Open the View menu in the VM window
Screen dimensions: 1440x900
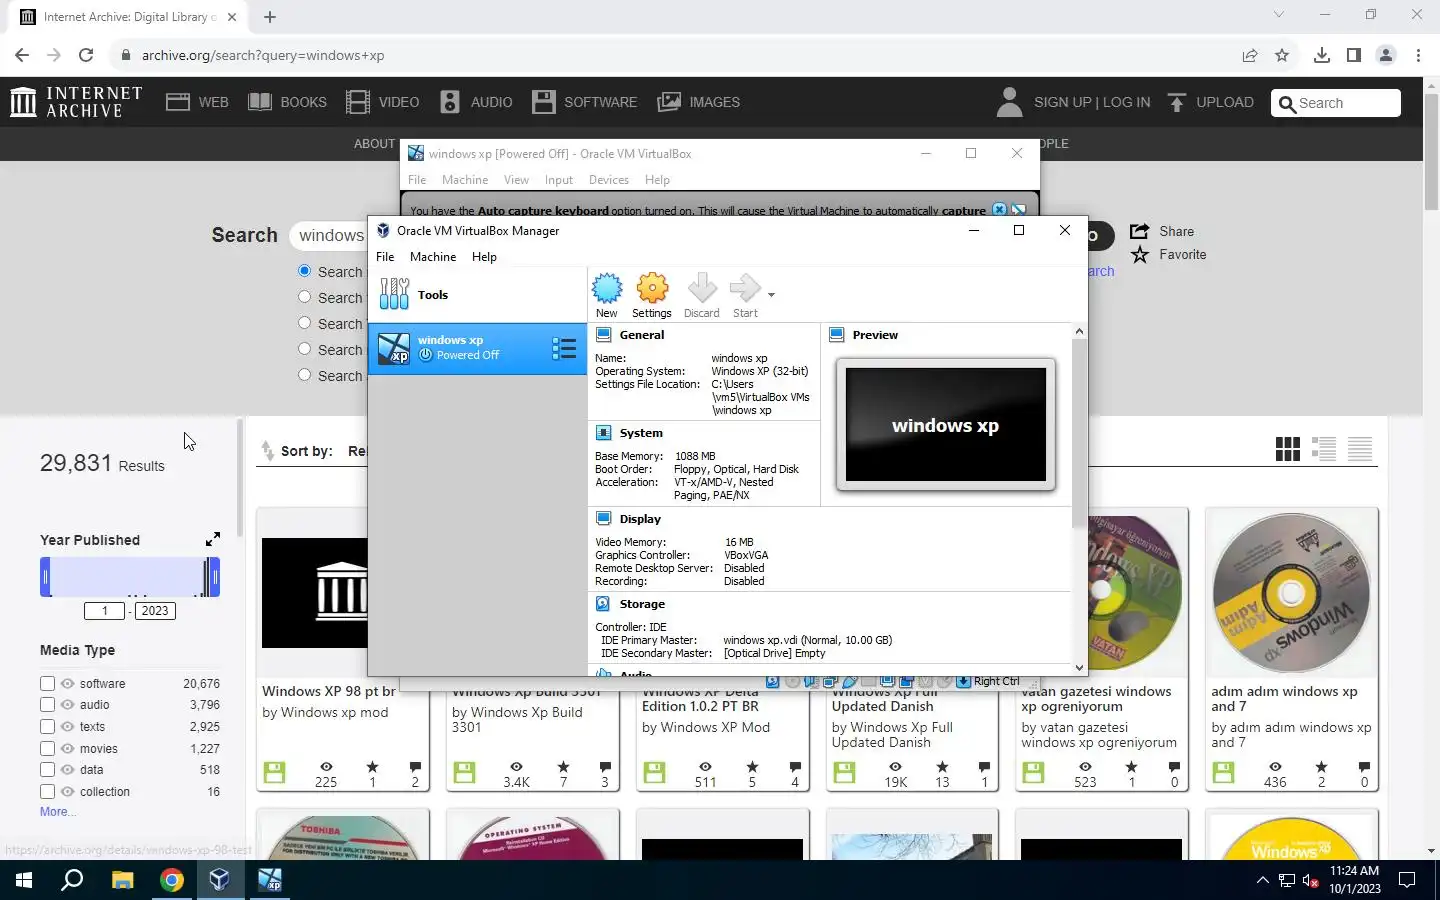pos(516,180)
